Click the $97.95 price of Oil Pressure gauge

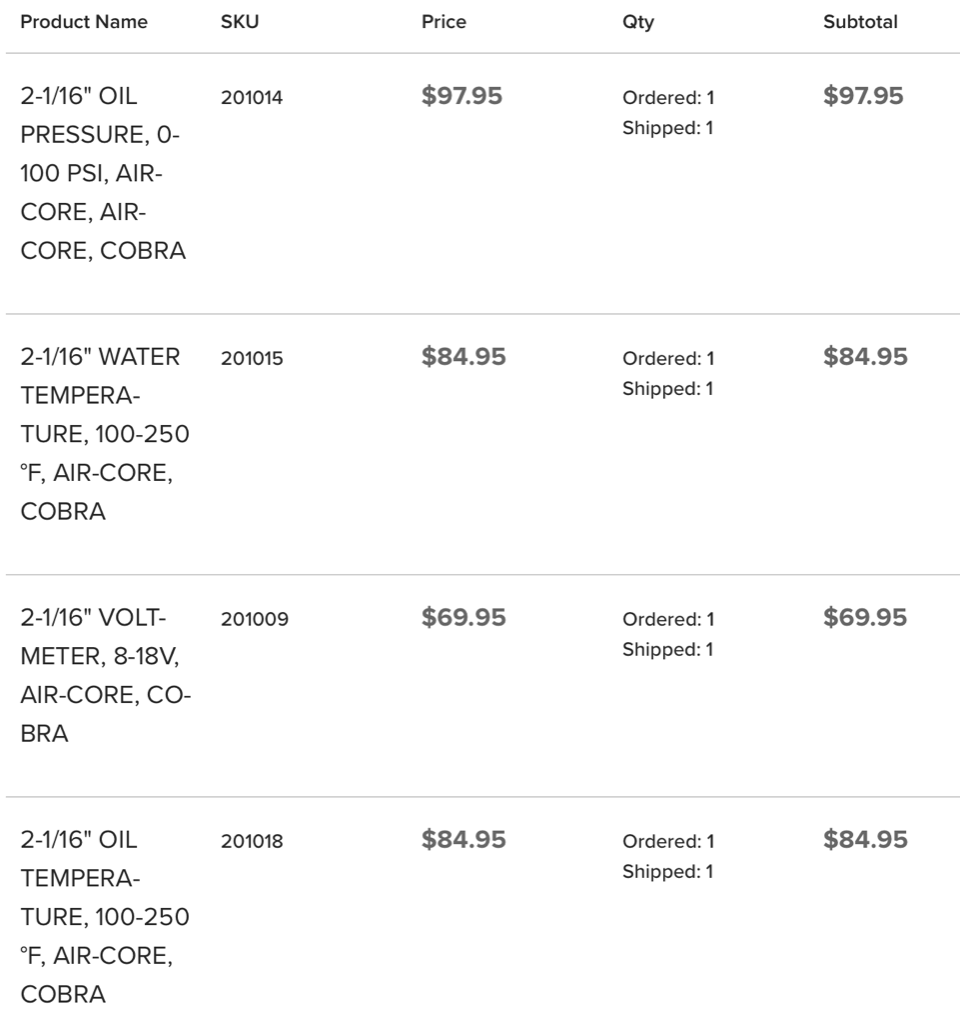click(462, 96)
